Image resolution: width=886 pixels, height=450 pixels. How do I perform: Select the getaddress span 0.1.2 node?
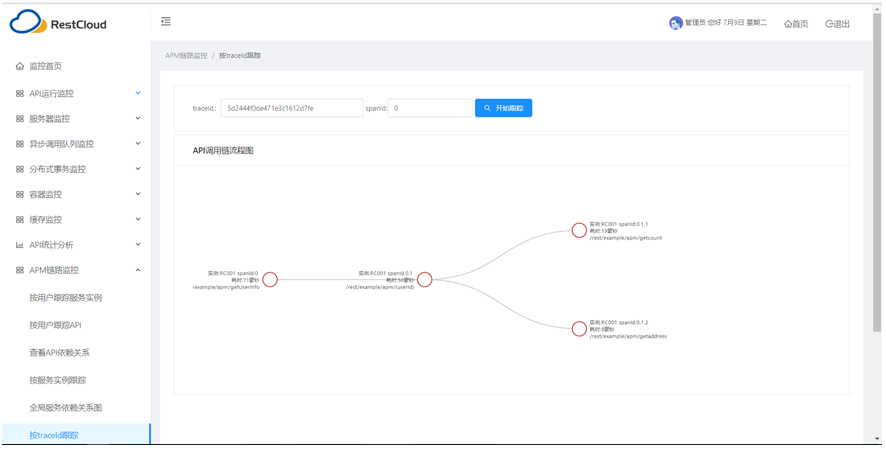[579, 328]
